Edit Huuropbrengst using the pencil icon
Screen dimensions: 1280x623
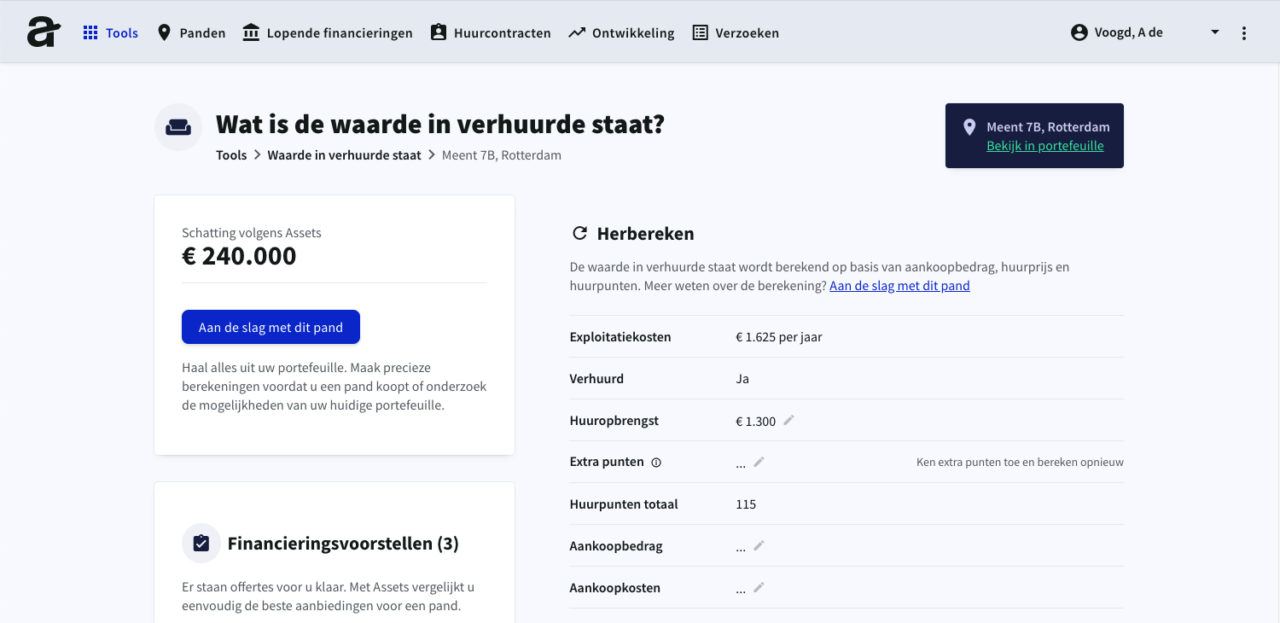790,420
